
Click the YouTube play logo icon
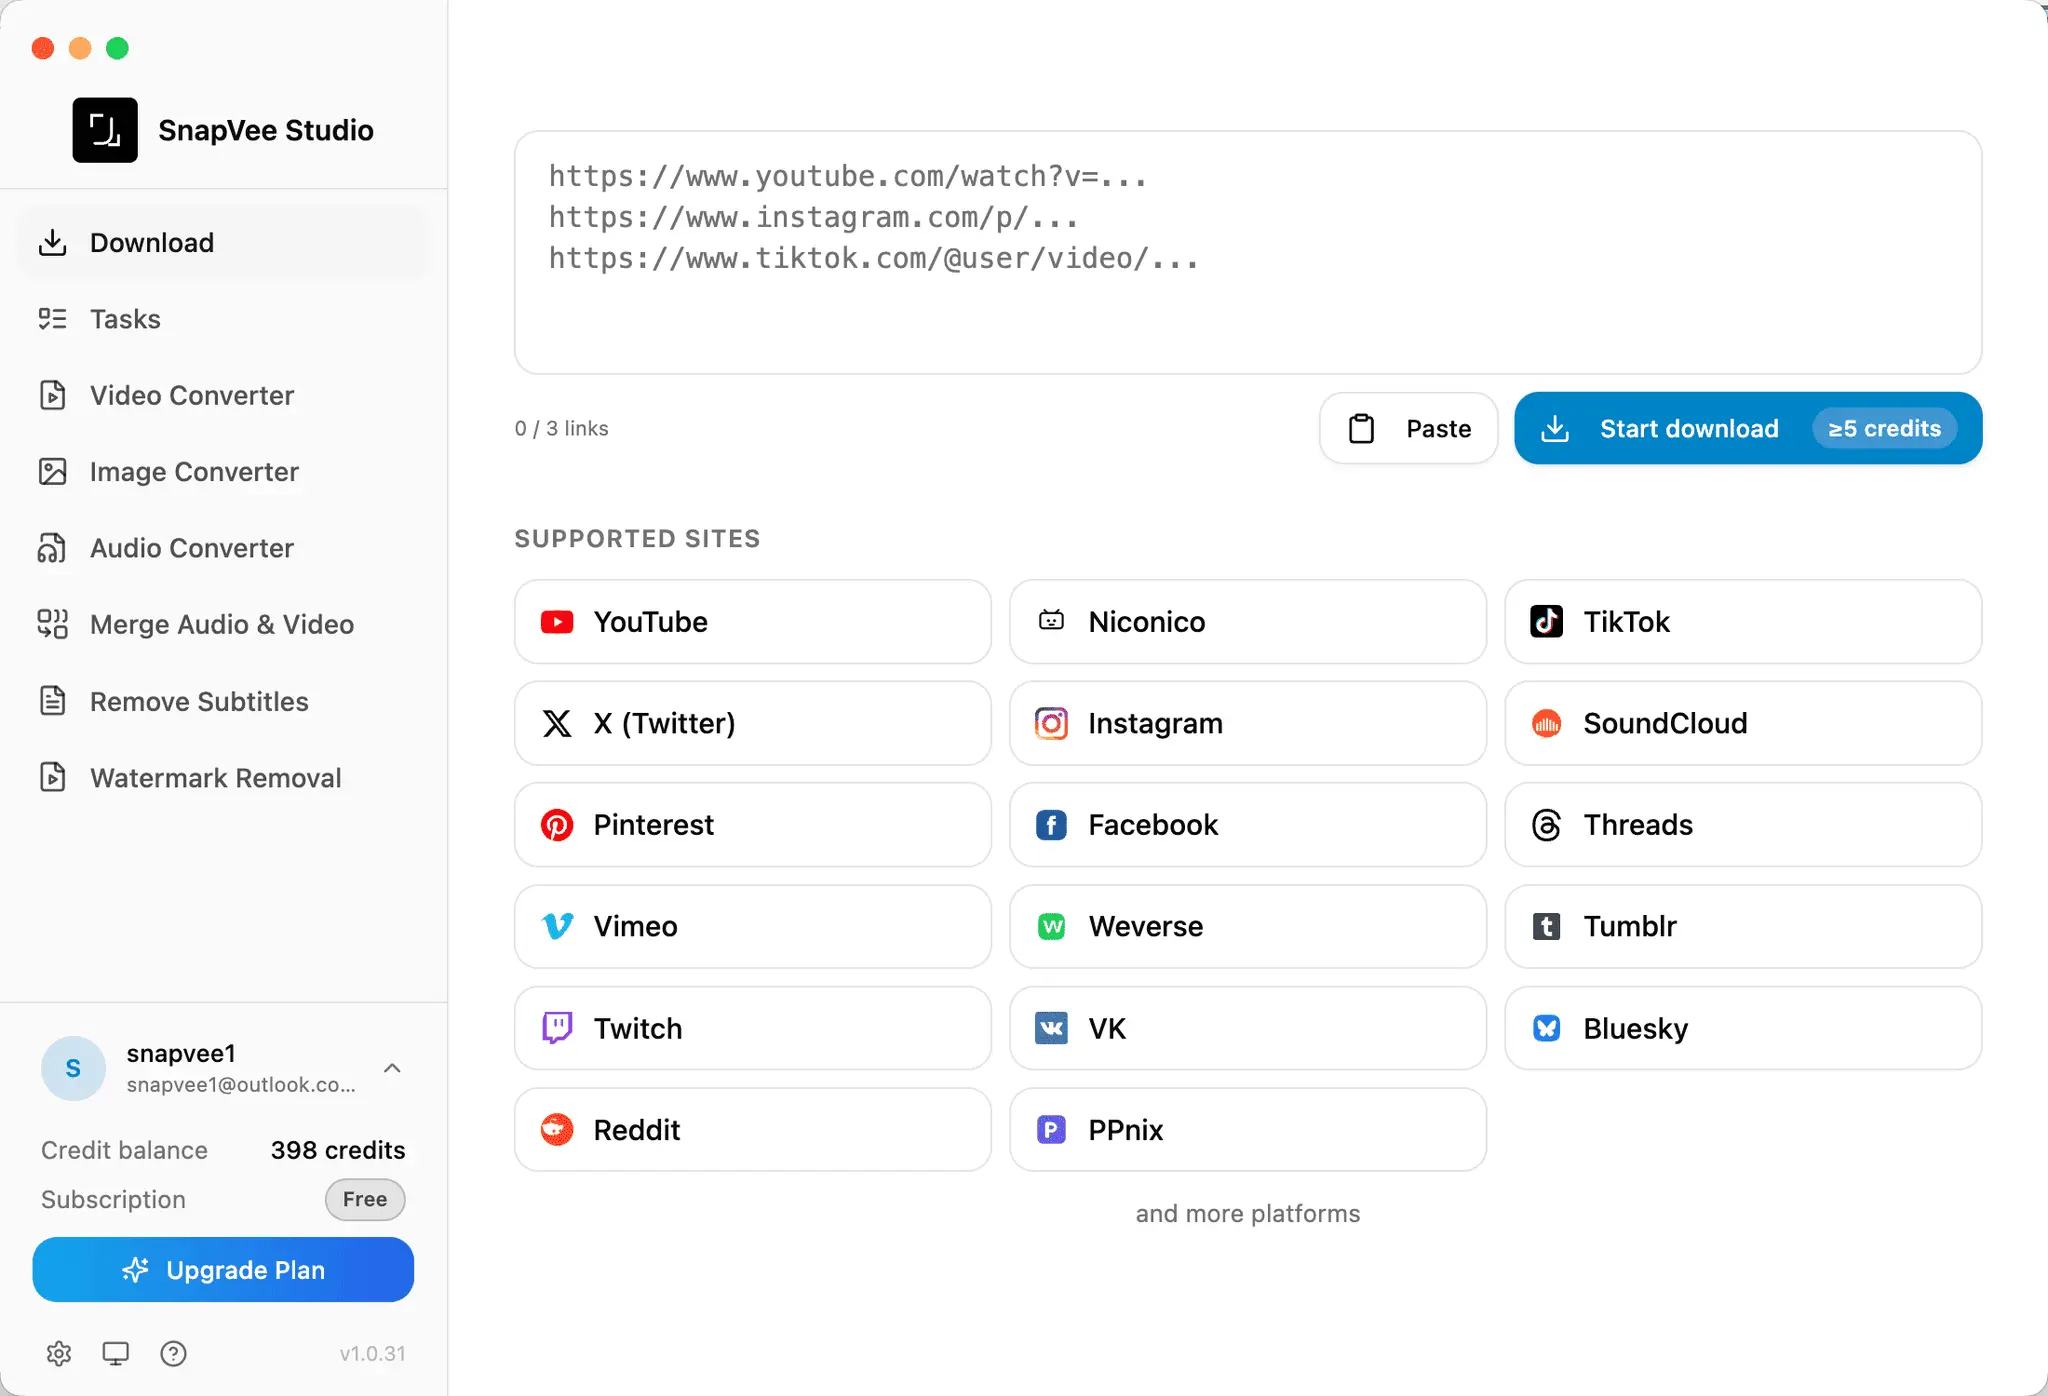(557, 622)
